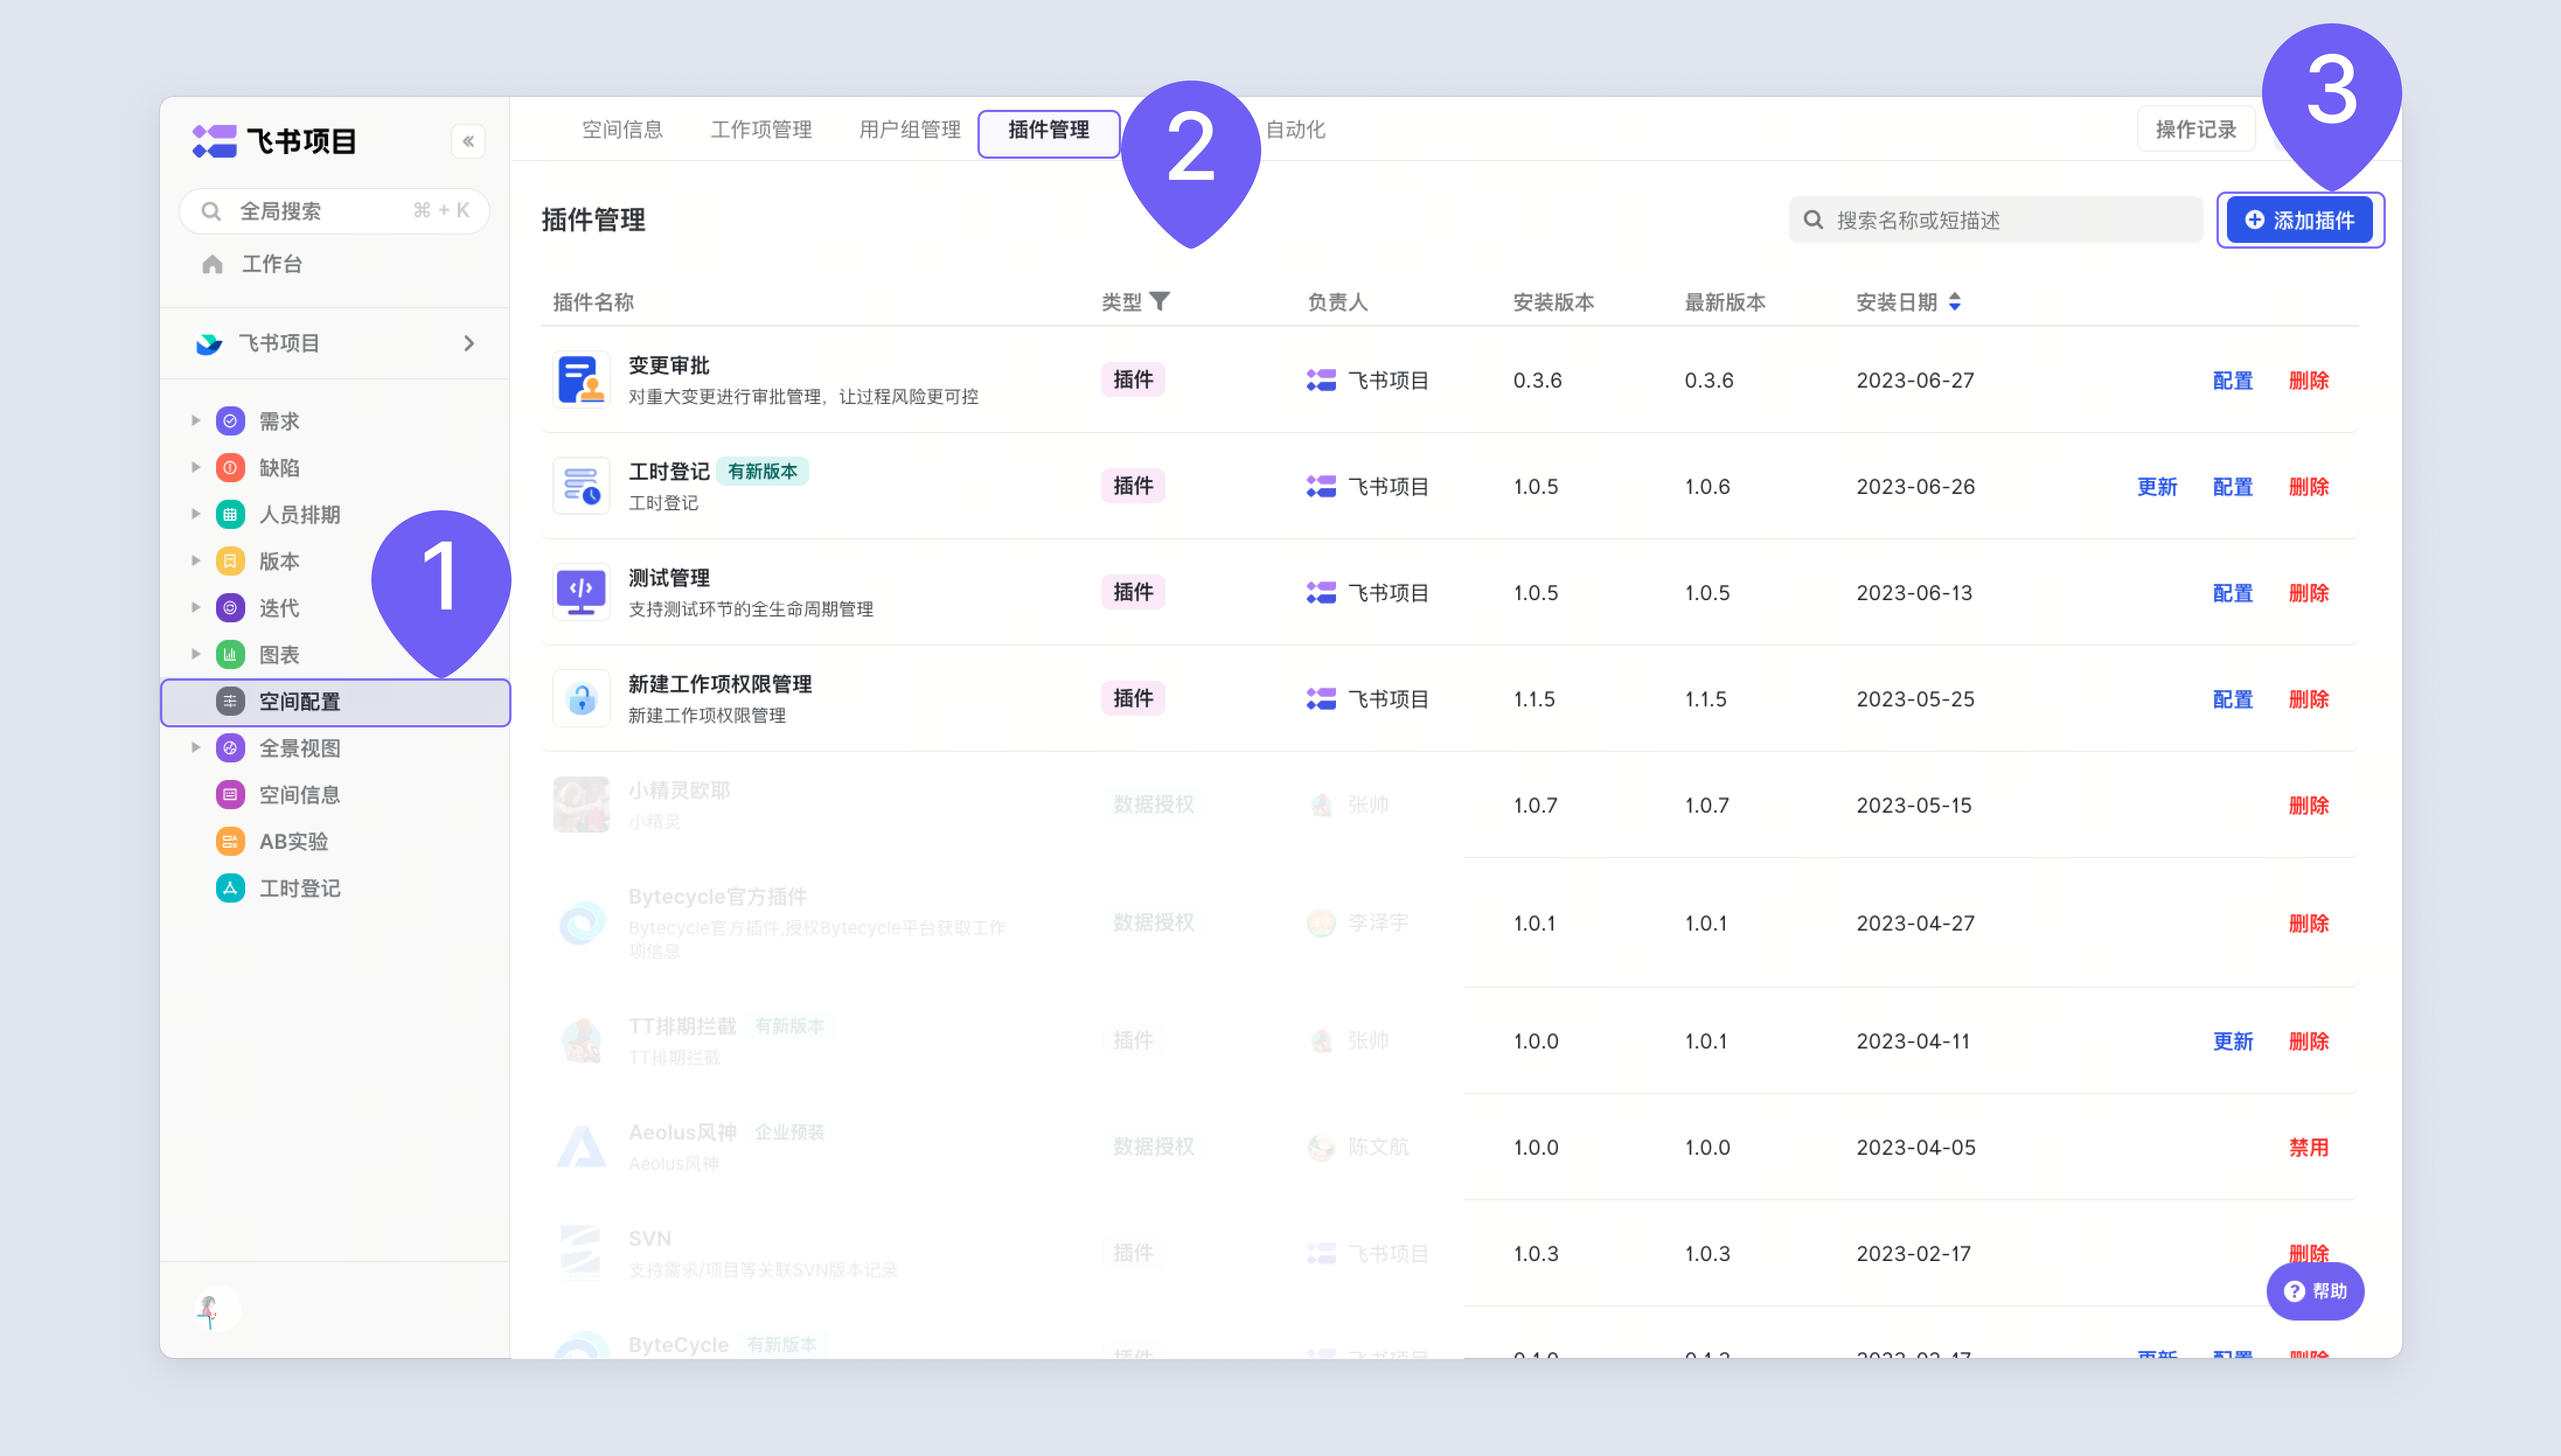The width and height of the screenshot is (2561, 1456).
Task: Expand the 需求 tree item
Action: (x=196, y=421)
